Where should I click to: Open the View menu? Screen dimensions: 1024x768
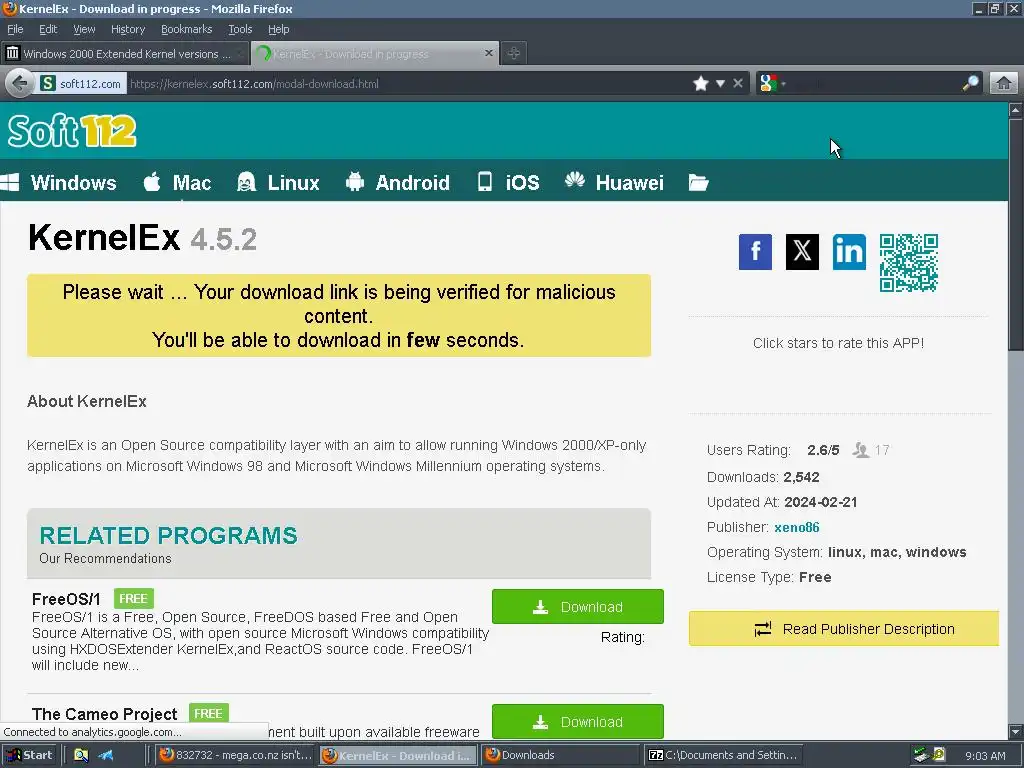[84, 29]
